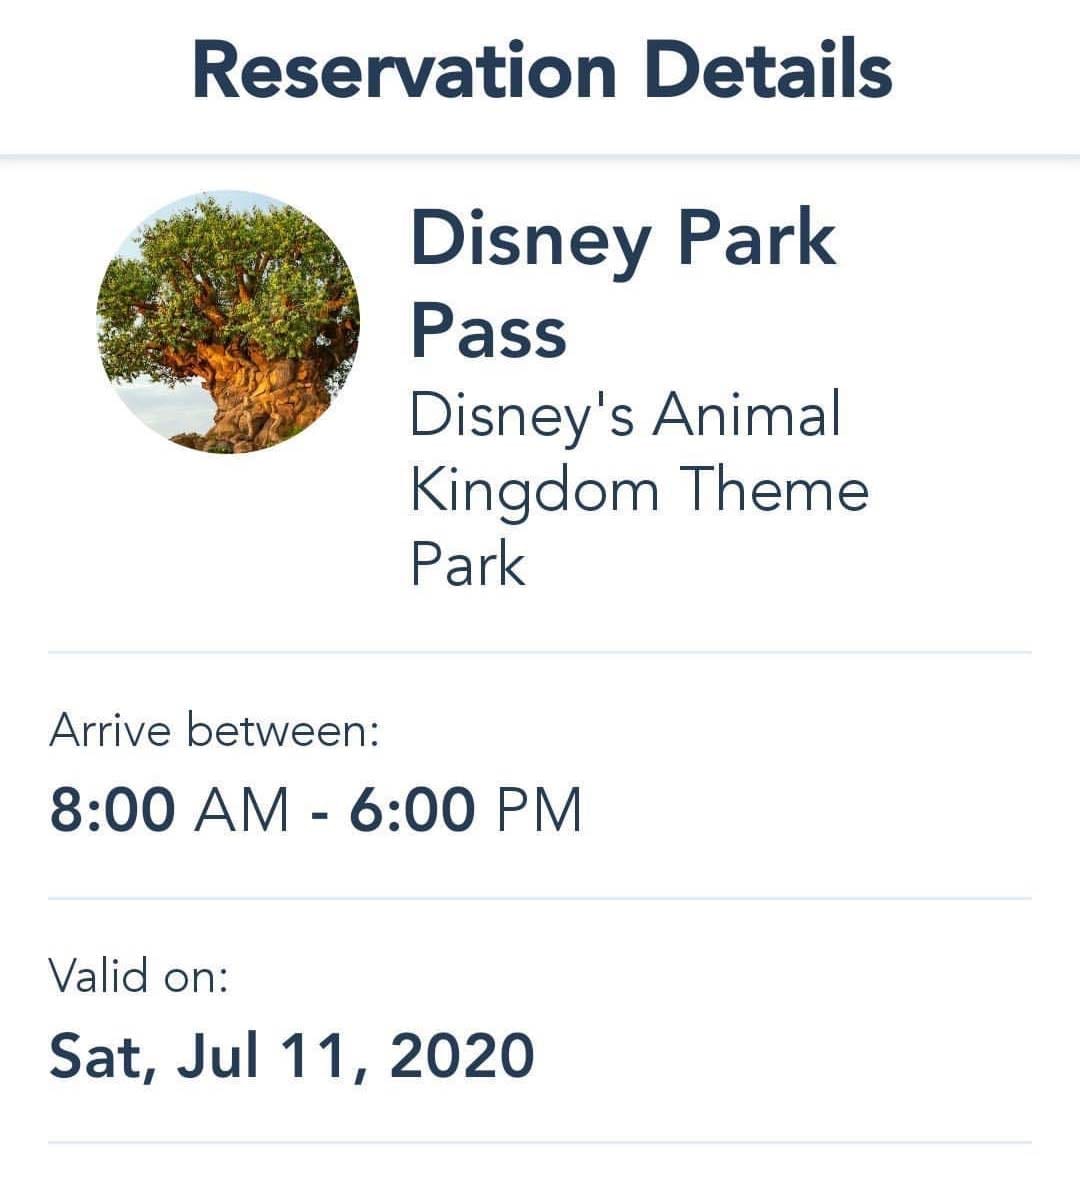The width and height of the screenshot is (1080, 1179).
Task: Tap the Tree of Life circular thumbnail
Action: (228, 322)
